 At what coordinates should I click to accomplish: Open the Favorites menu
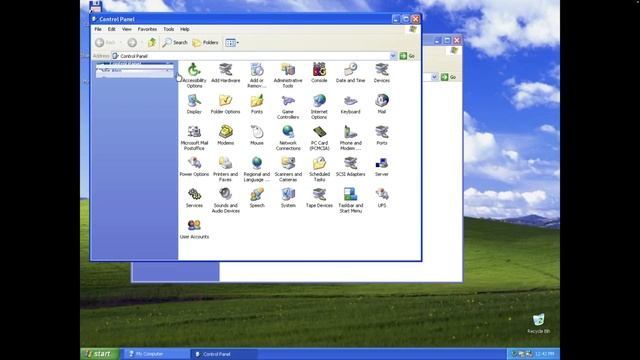147,29
